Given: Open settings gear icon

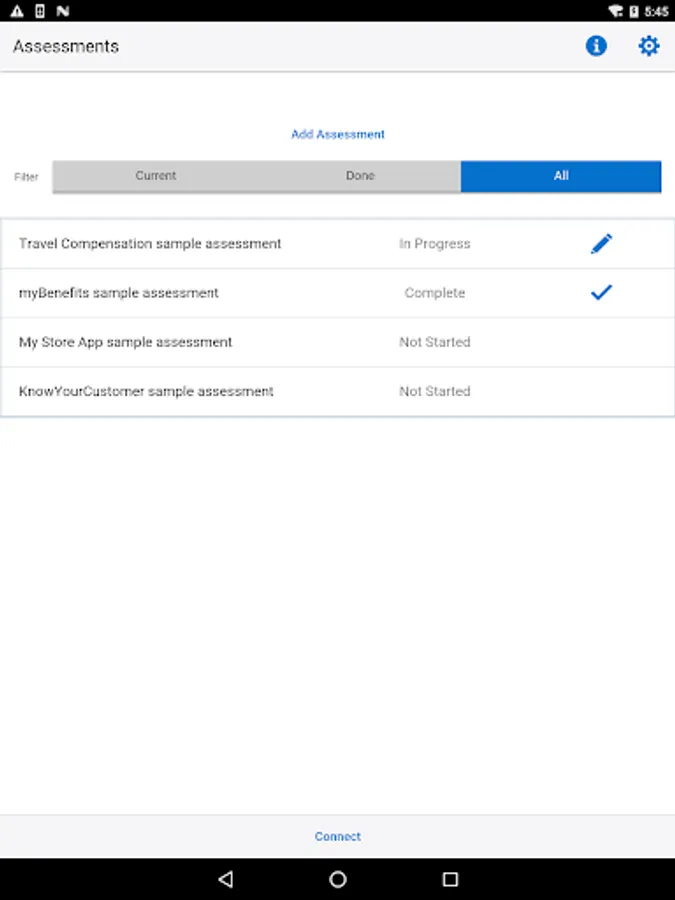Looking at the screenshot, I should [649, 46].
